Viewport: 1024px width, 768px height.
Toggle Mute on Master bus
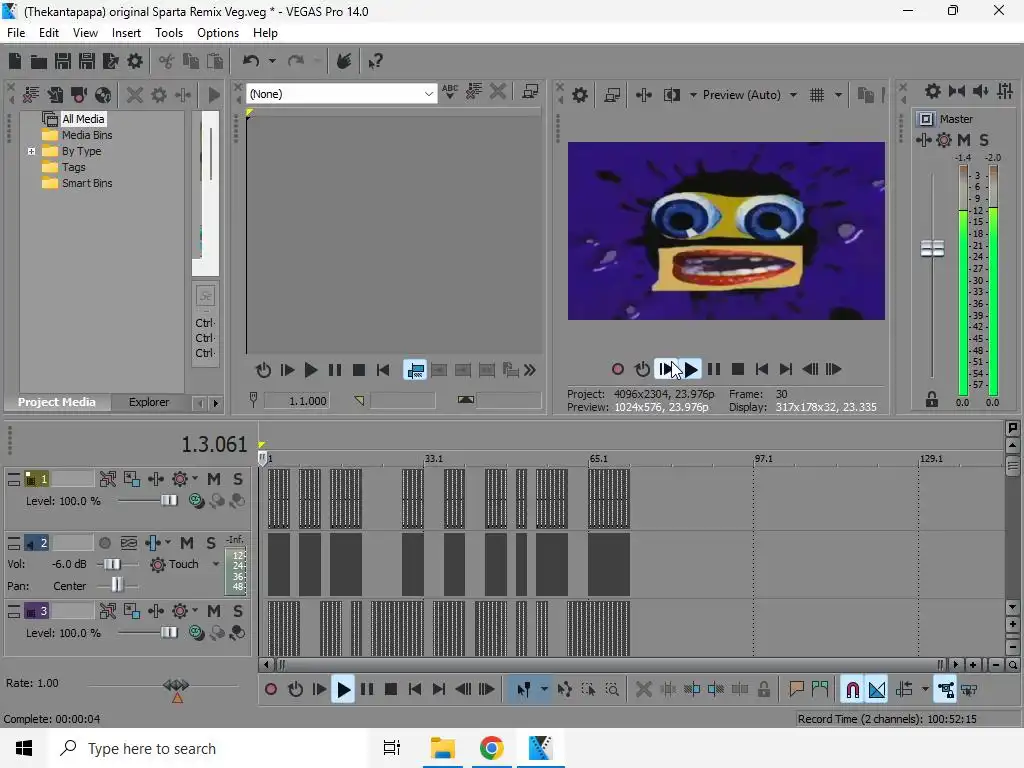[963, 140]
